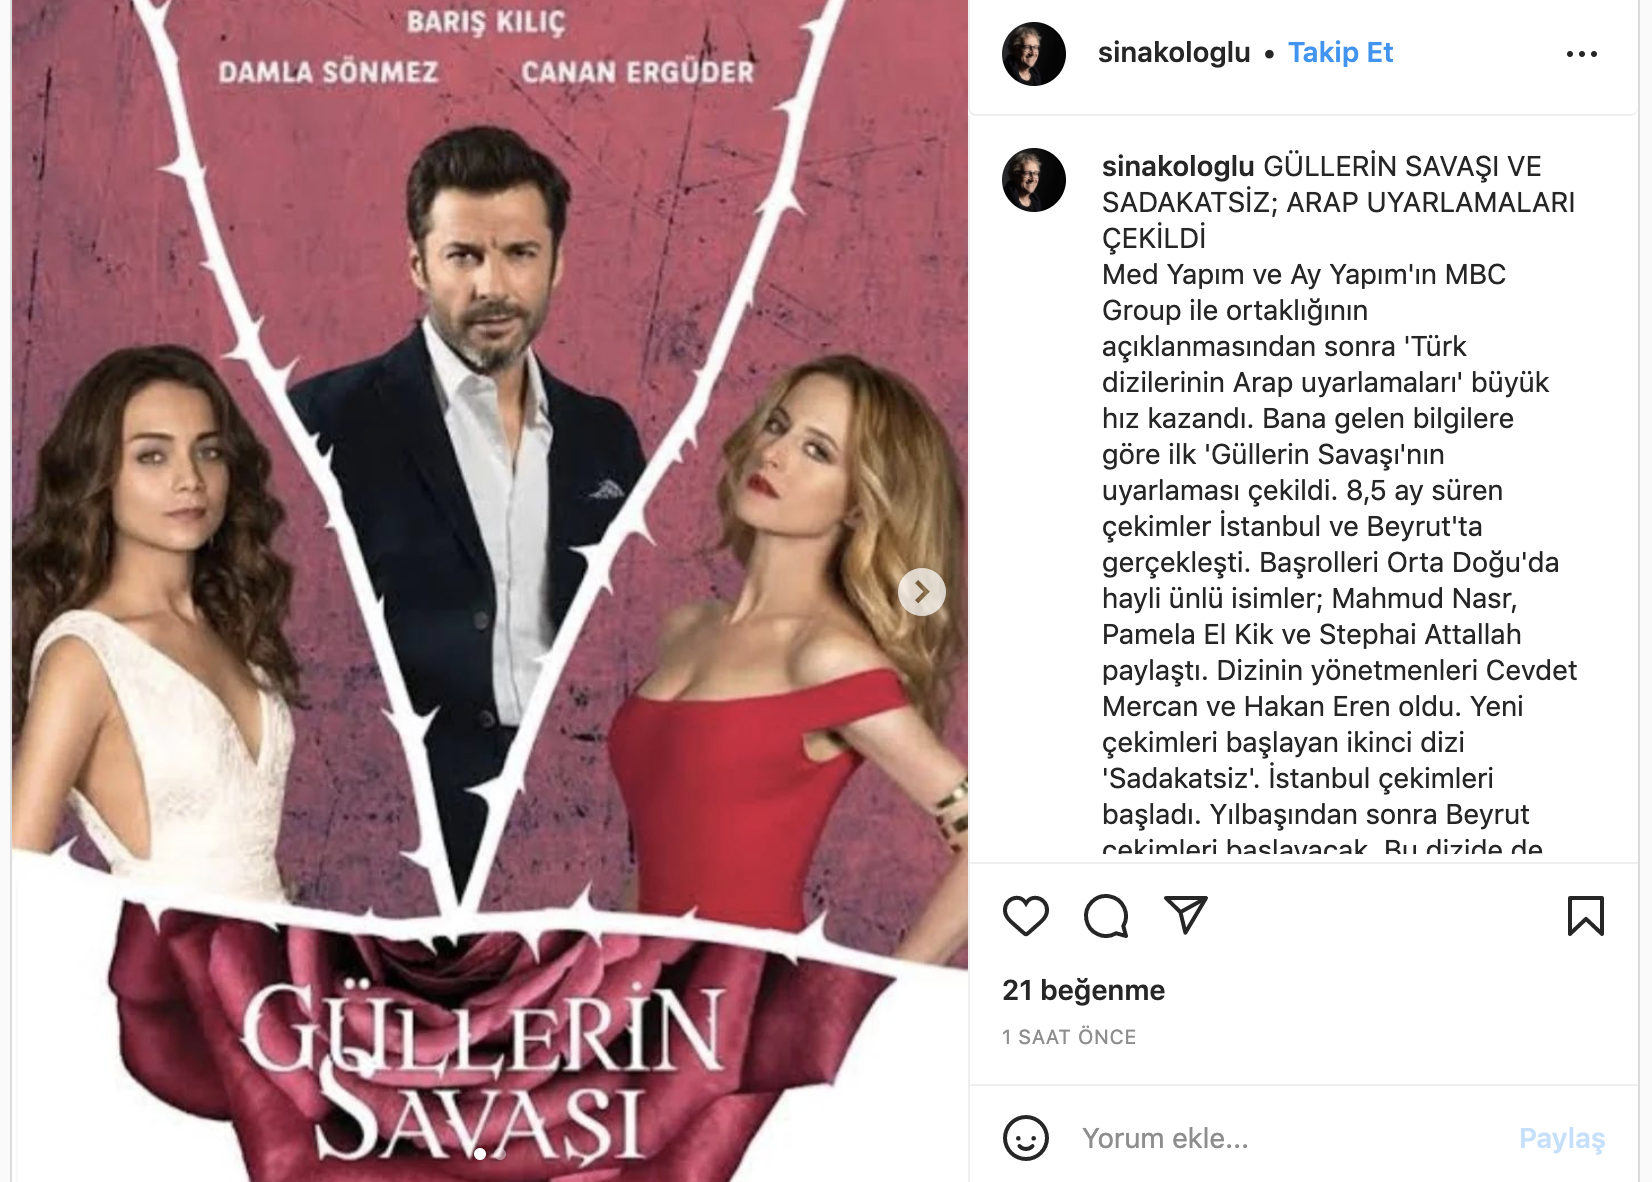Select second carousel indicator dot

coord(502,1154)
